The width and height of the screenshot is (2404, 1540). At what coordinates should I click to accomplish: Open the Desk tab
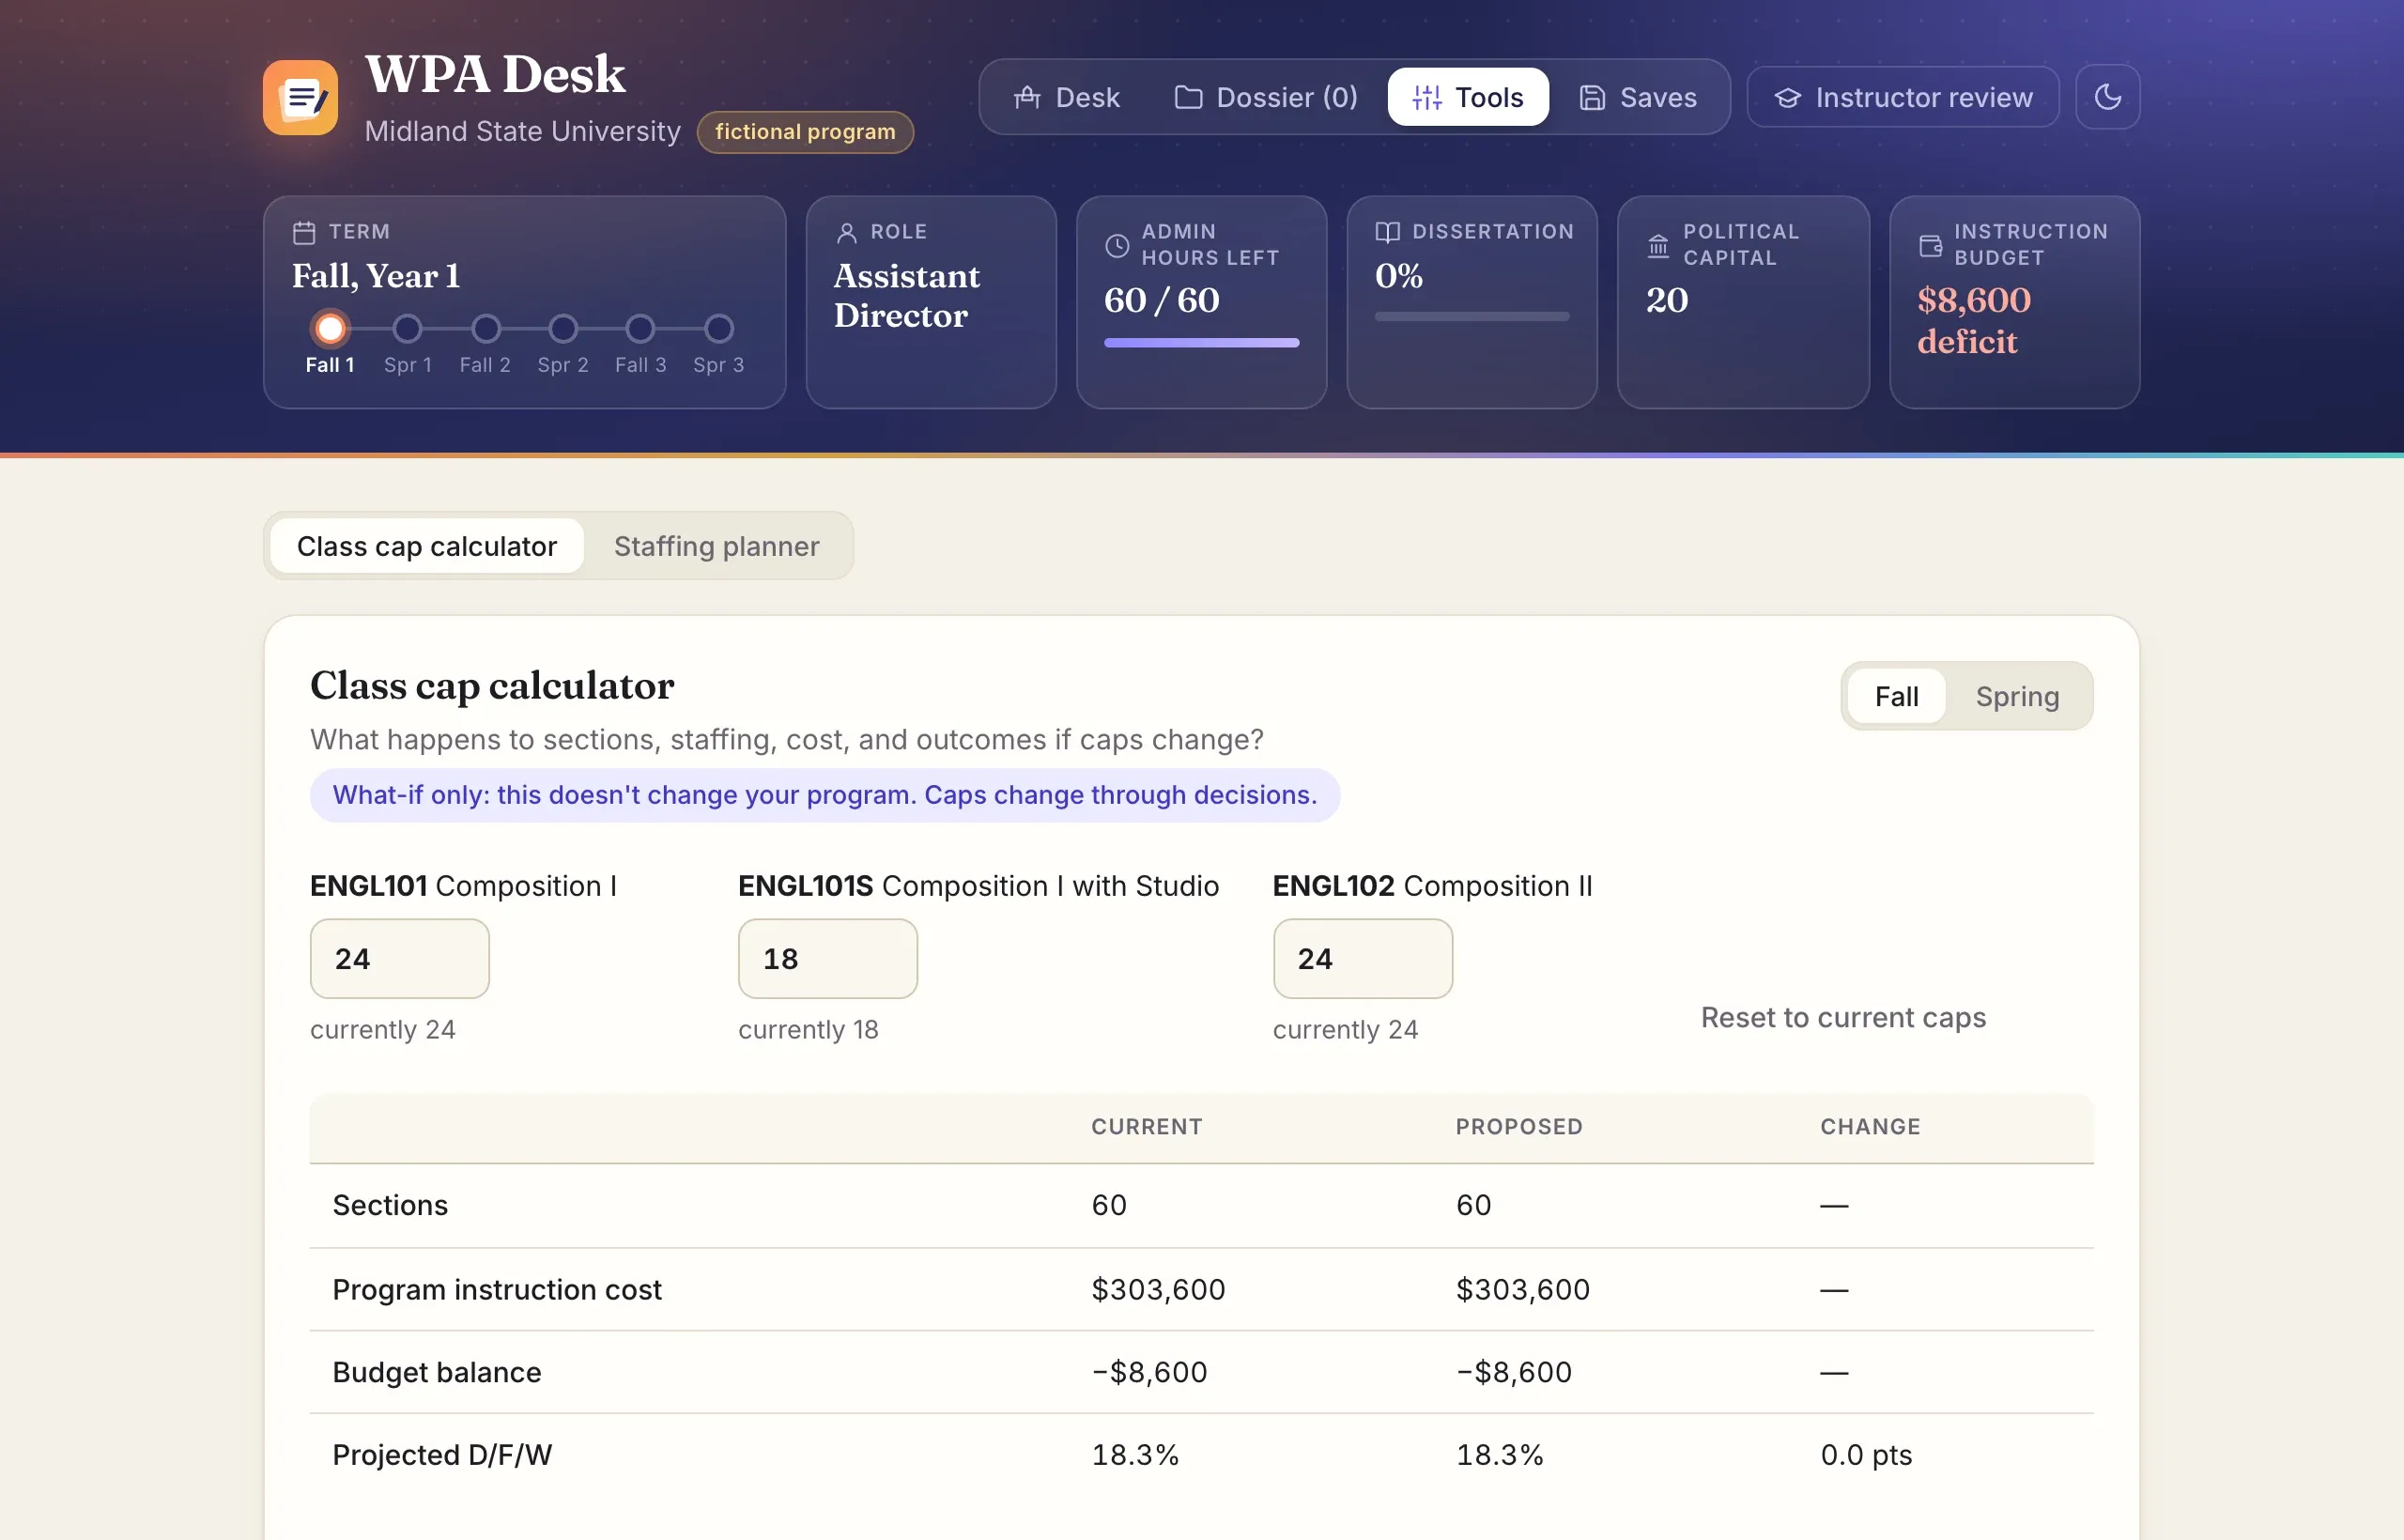(1066, 97)
